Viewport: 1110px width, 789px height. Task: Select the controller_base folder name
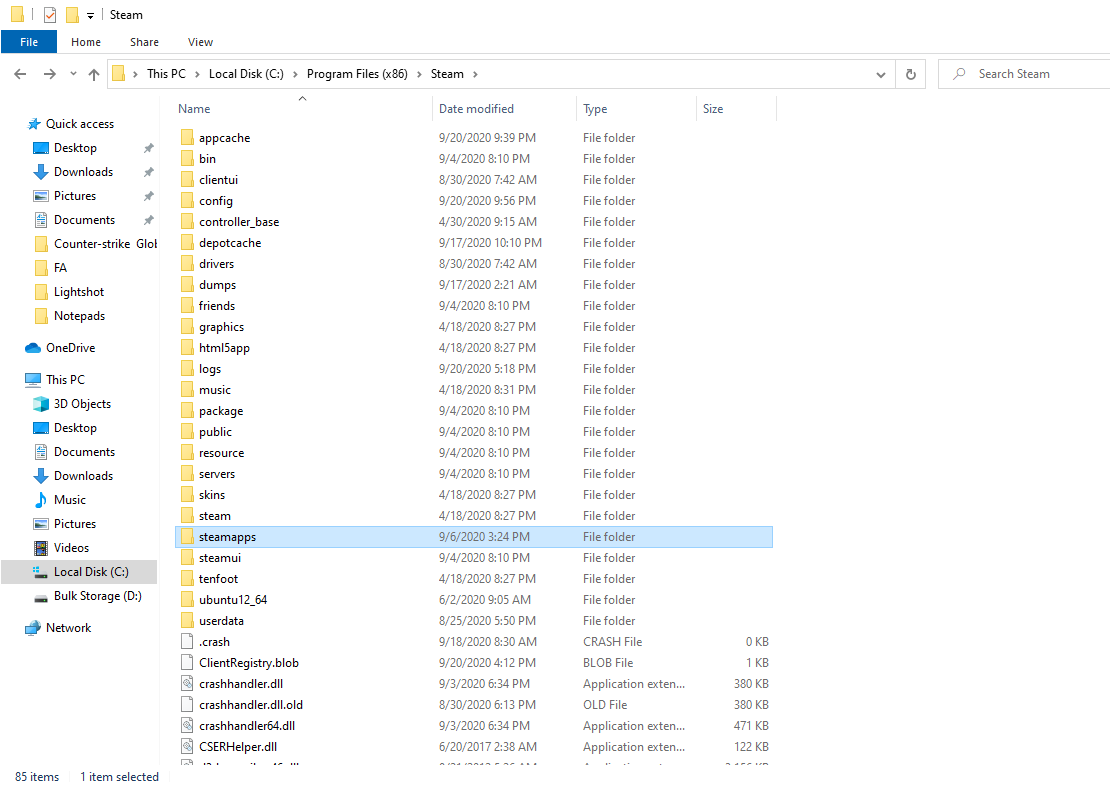pyautogui.click(x=239, y=222)
